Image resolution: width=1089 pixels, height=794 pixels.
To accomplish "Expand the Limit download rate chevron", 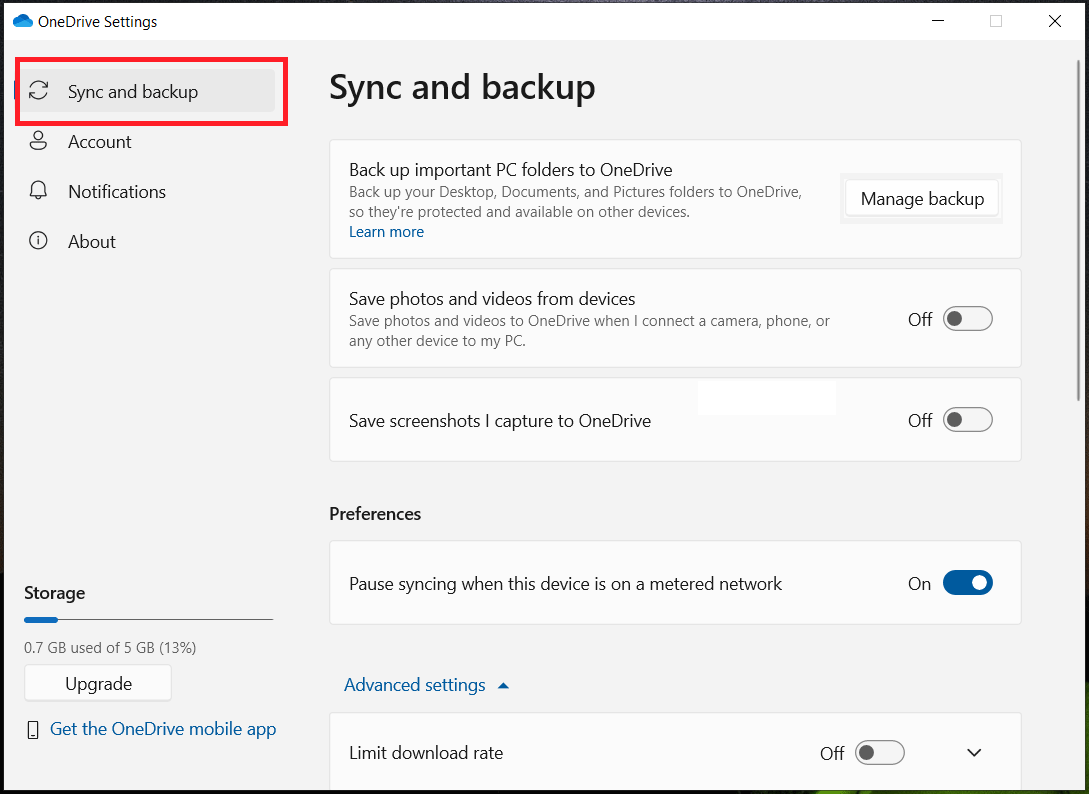I will (974, 752).
